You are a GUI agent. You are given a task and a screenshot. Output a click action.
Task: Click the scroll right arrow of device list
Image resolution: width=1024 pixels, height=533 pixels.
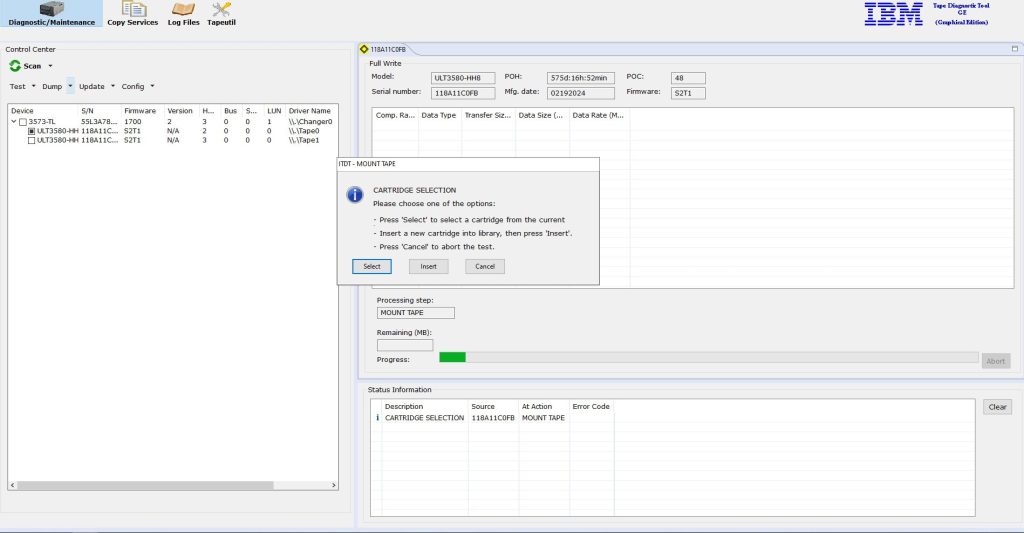[x=334, y=485]
